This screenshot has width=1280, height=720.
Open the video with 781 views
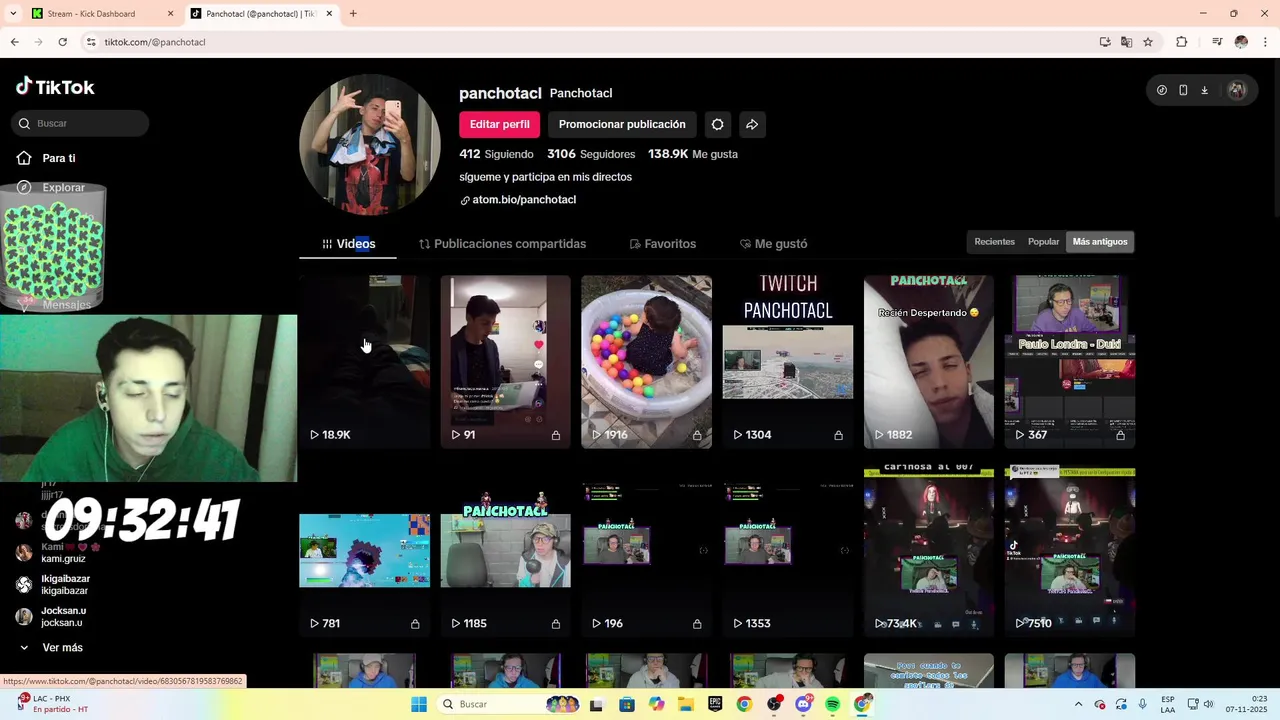pos(364,551)
